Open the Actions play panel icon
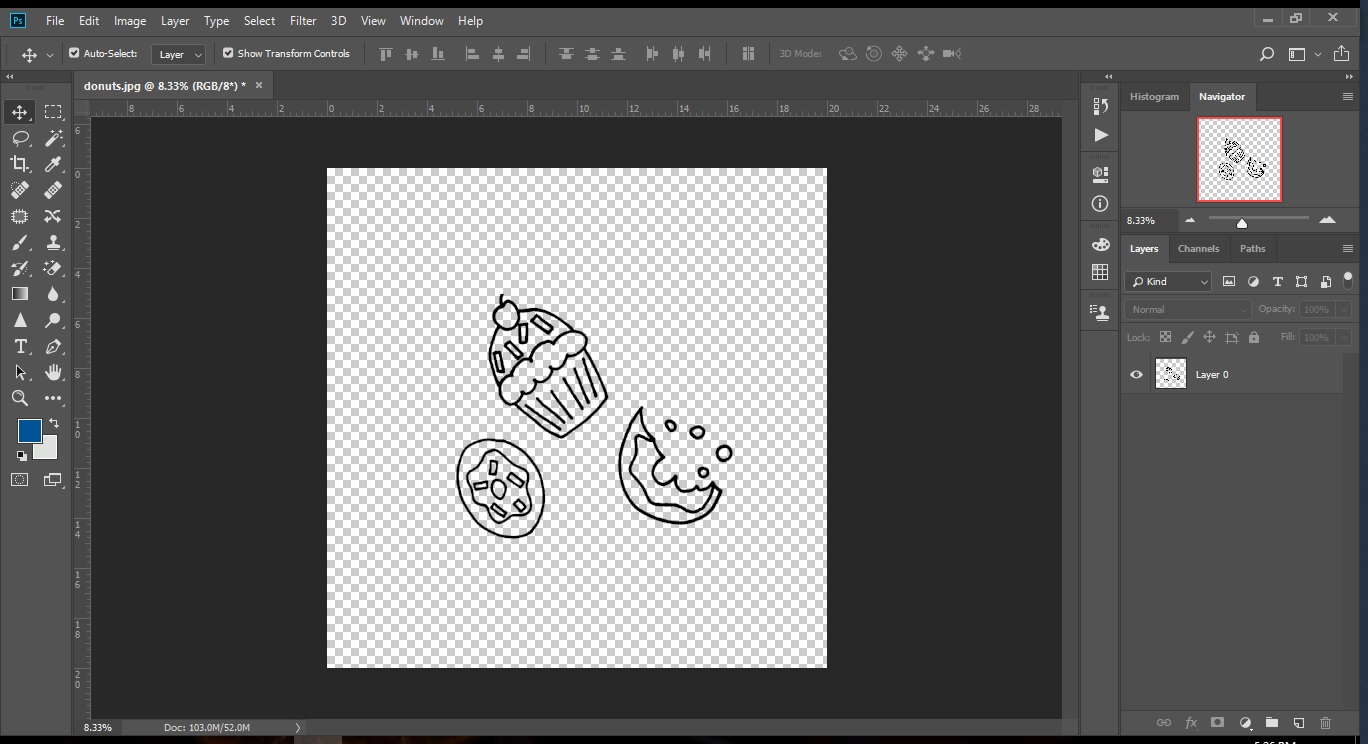The image size is (1368, 744). pyautogui.click(x=1101, y=135)
